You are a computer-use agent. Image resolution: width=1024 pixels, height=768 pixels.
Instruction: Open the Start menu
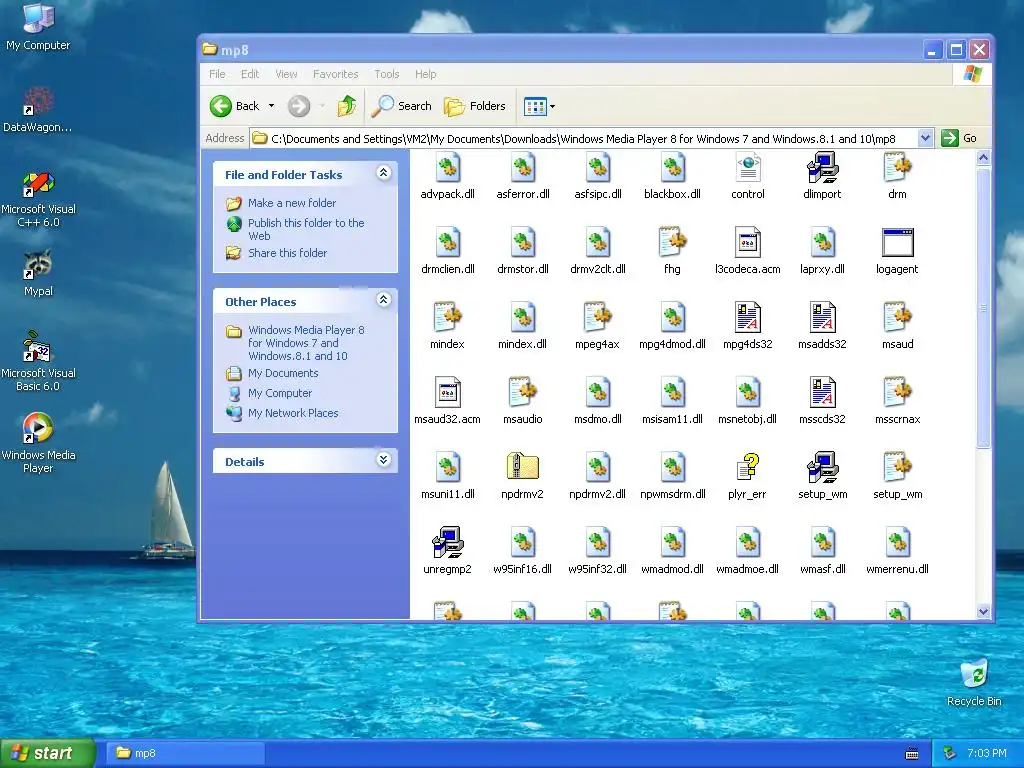coord(48,753)
